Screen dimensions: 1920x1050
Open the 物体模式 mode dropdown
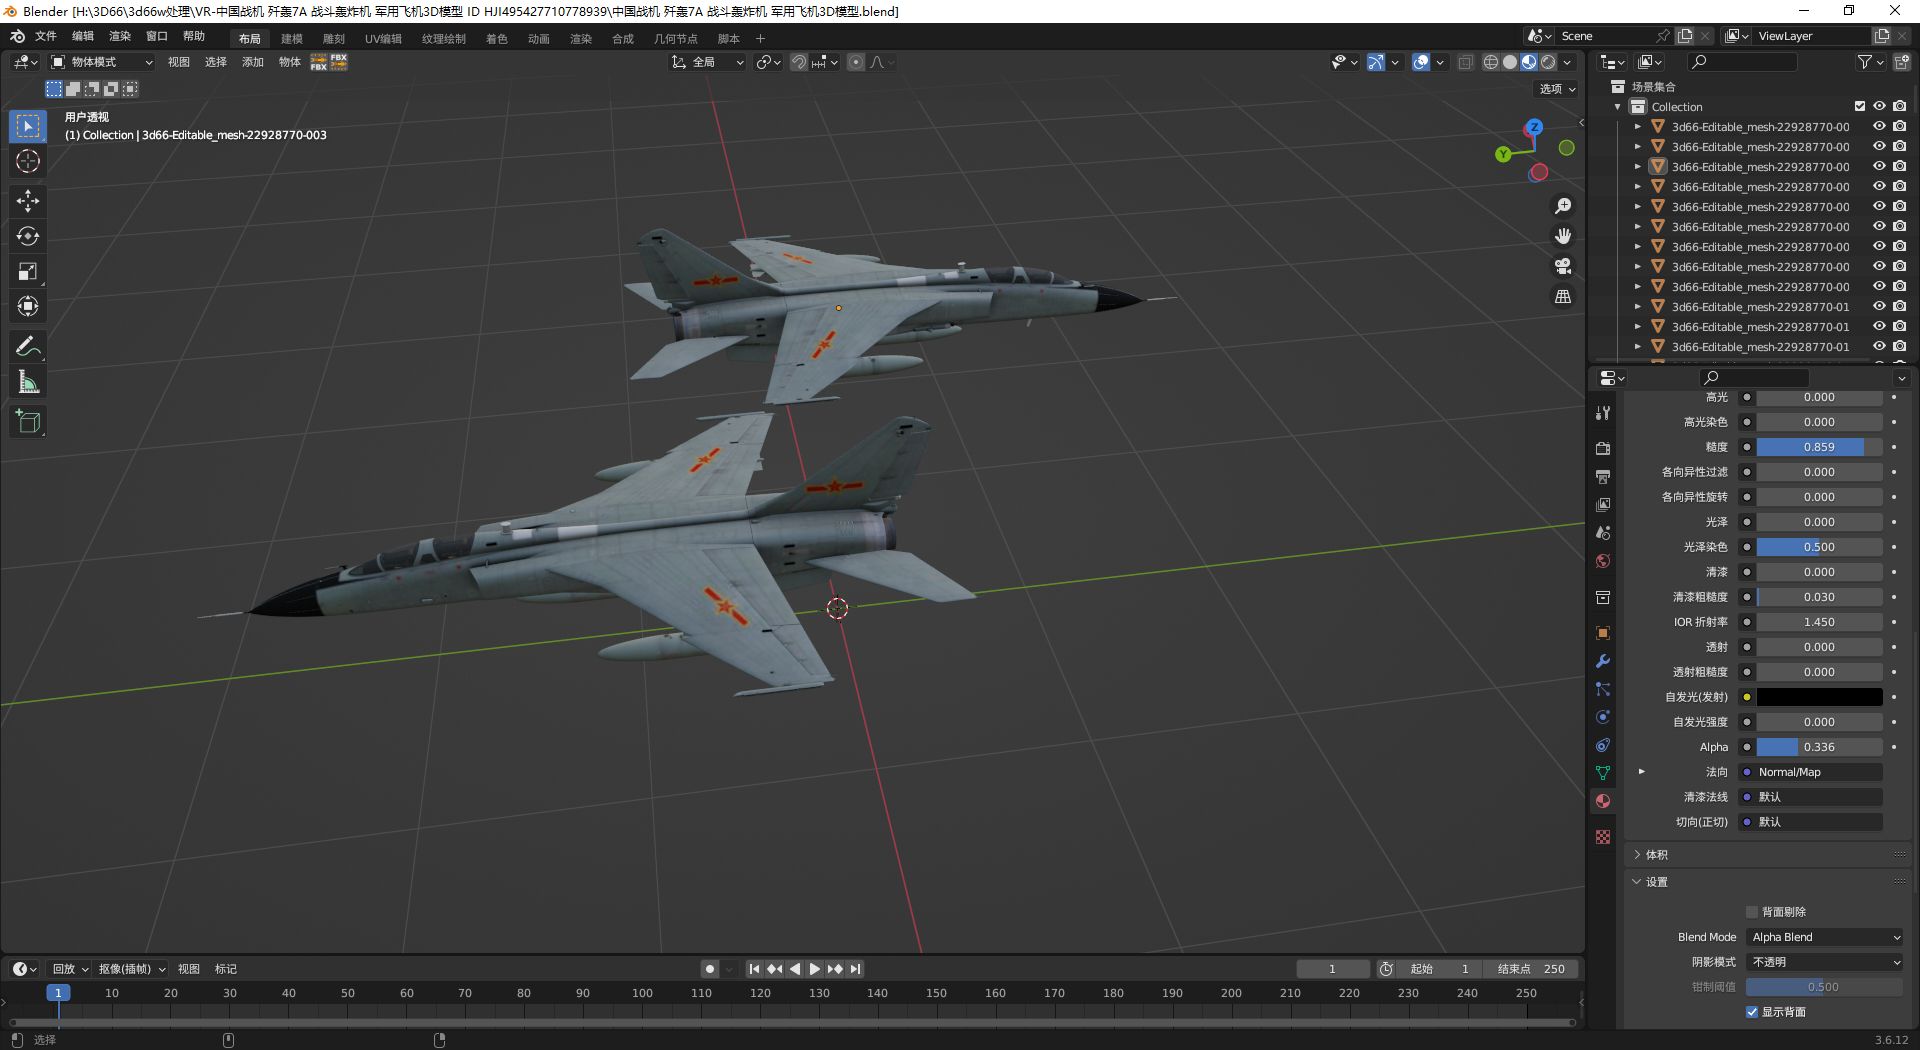102,62
